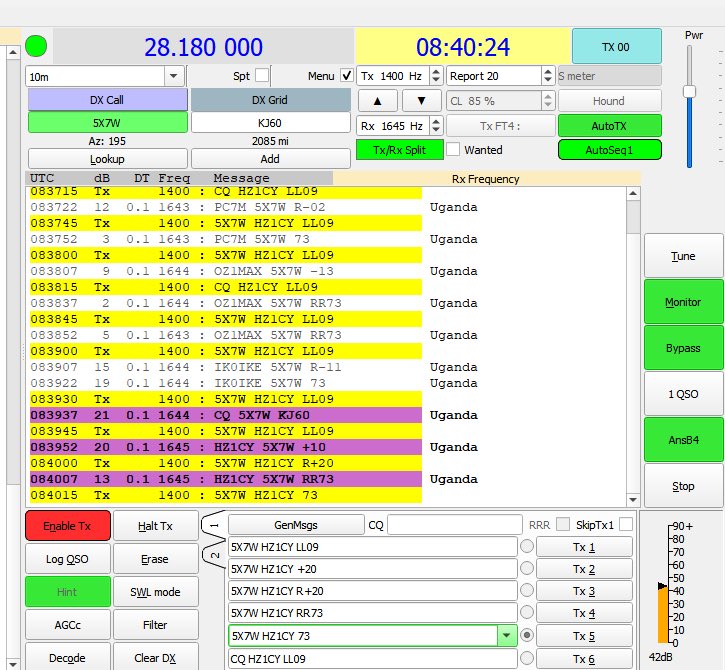Select tab 1 of message panel
This screenshot has height=670, width=725.
214,526
